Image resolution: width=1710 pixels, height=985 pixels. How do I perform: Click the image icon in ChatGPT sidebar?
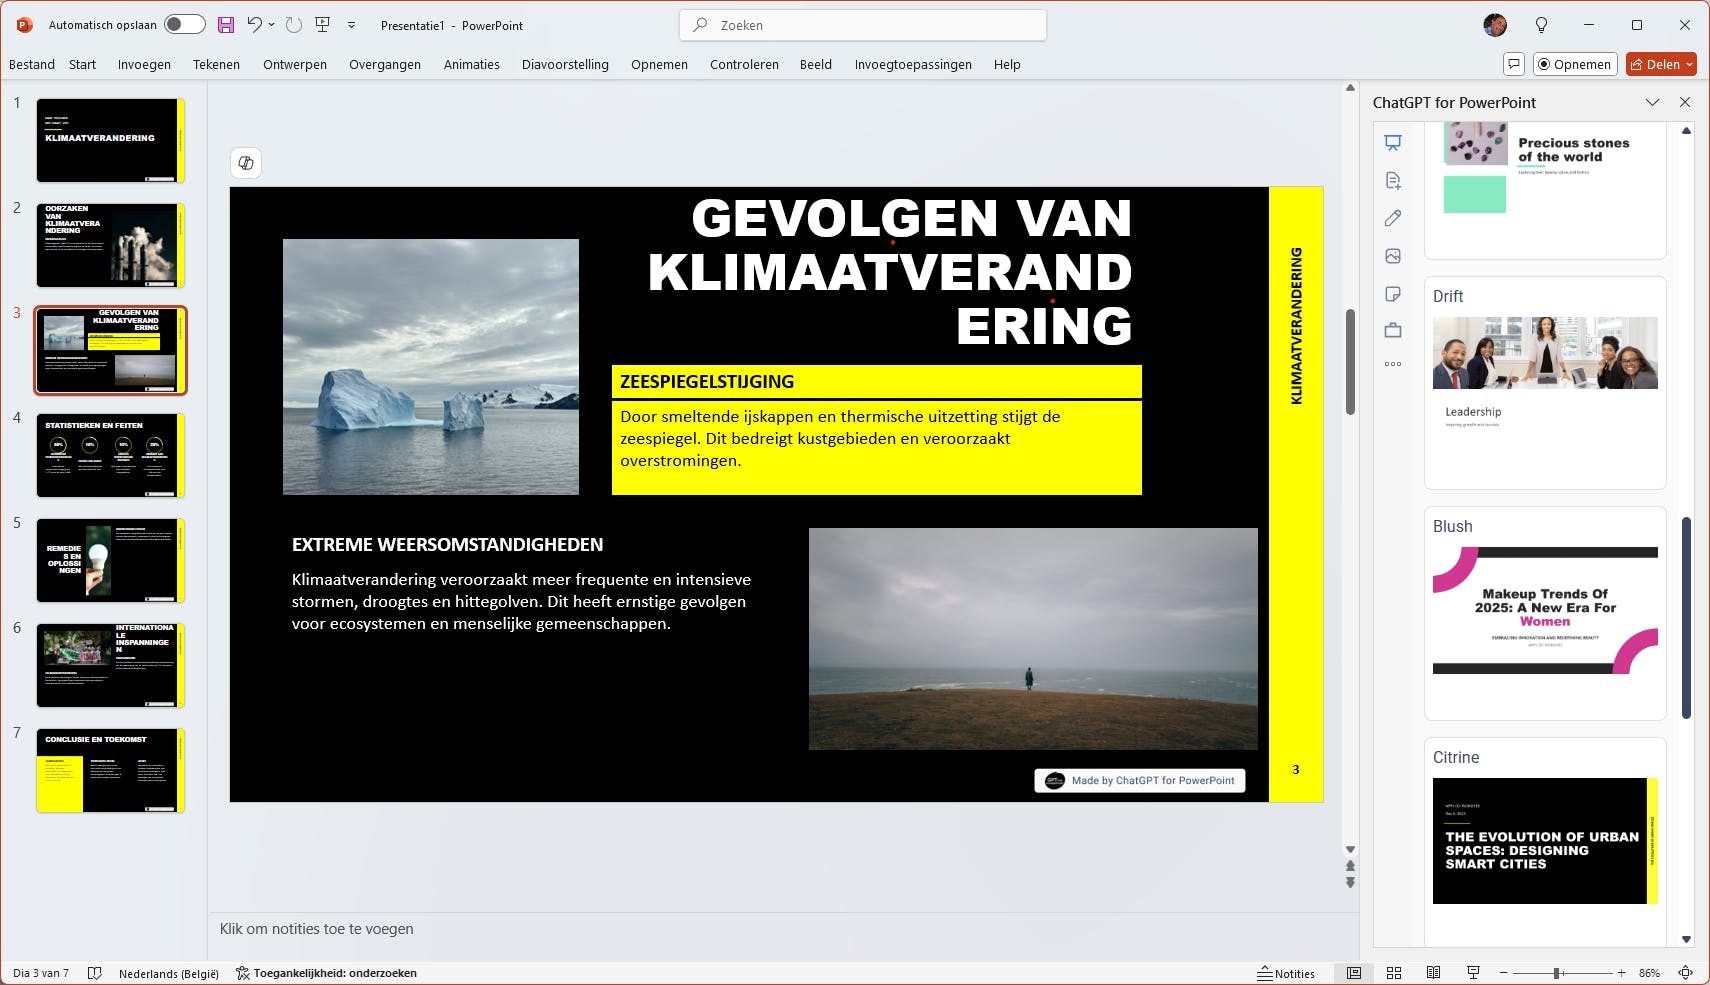tap(1393, 256)
